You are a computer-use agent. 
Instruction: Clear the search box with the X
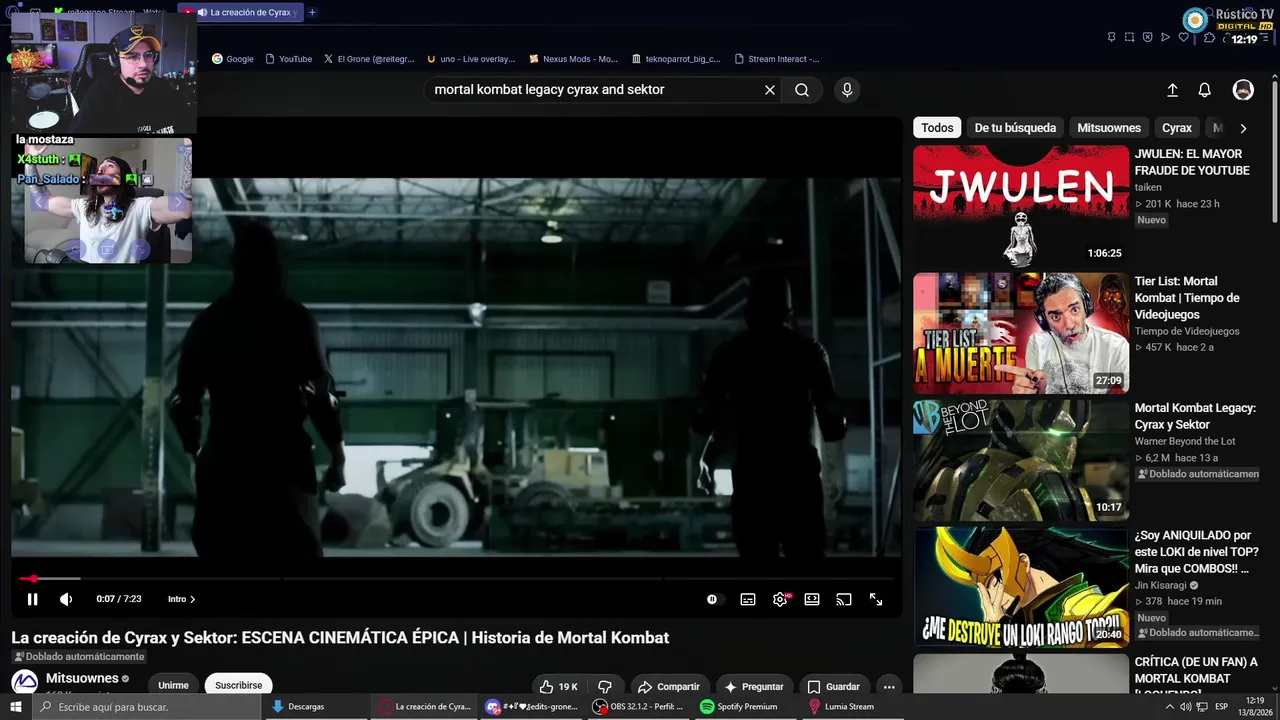770,90
